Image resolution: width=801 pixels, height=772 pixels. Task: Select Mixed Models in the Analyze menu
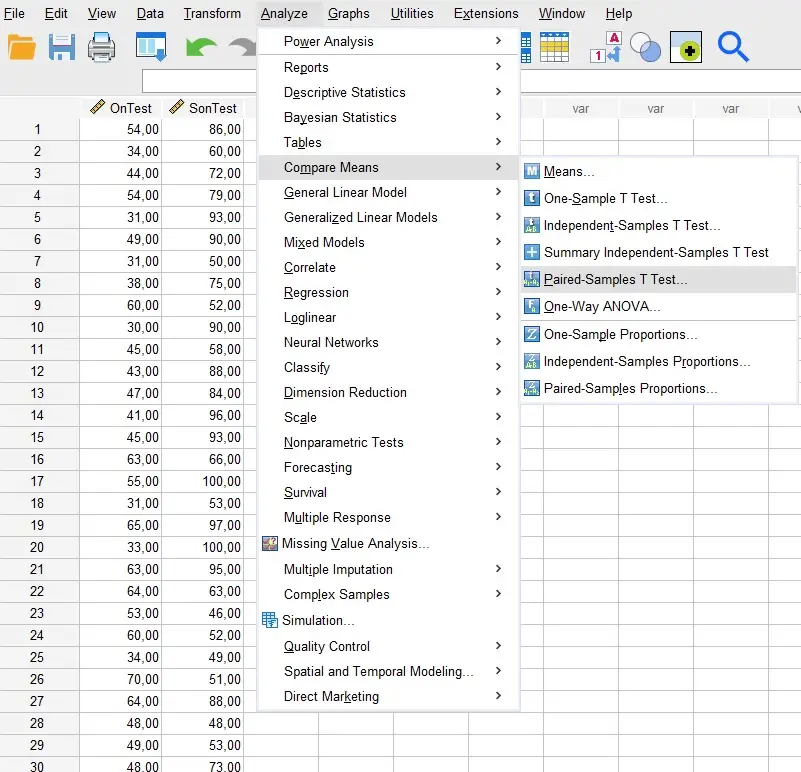(389, 242)
